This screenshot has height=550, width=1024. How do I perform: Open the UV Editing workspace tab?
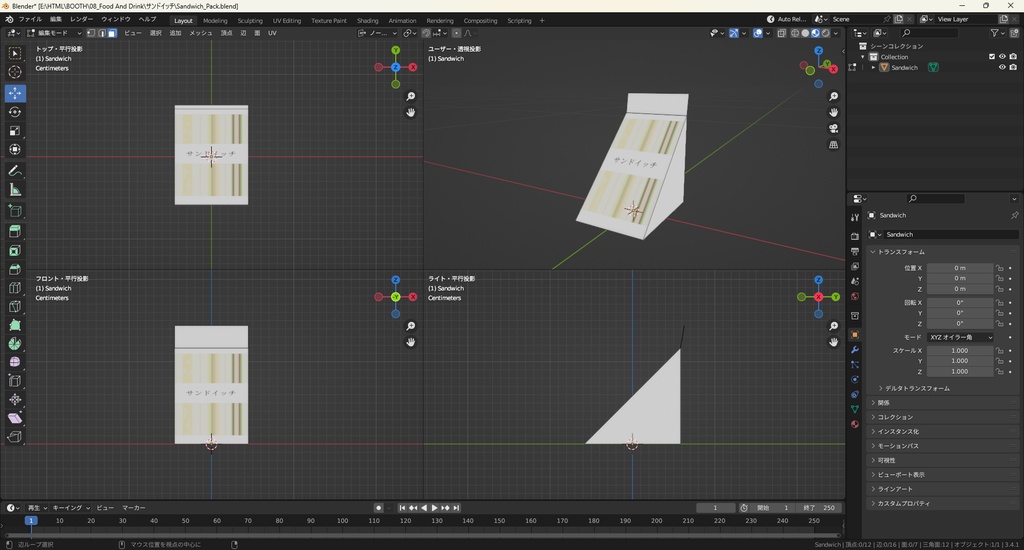pyautogui.click(x=285, y=20)
